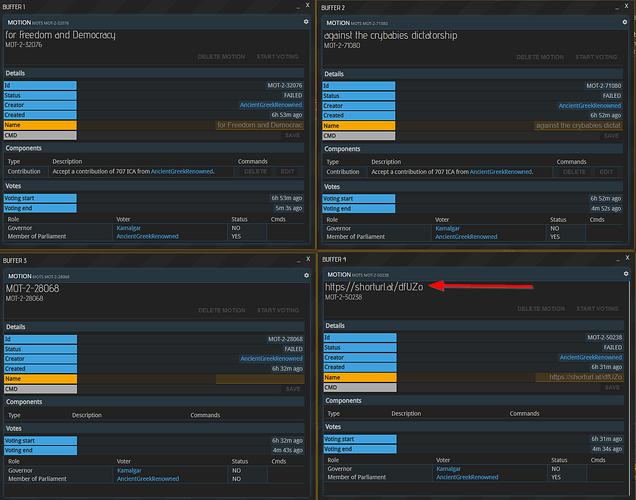Click the gray CMD label in Buffer 1

pos(40,135)
